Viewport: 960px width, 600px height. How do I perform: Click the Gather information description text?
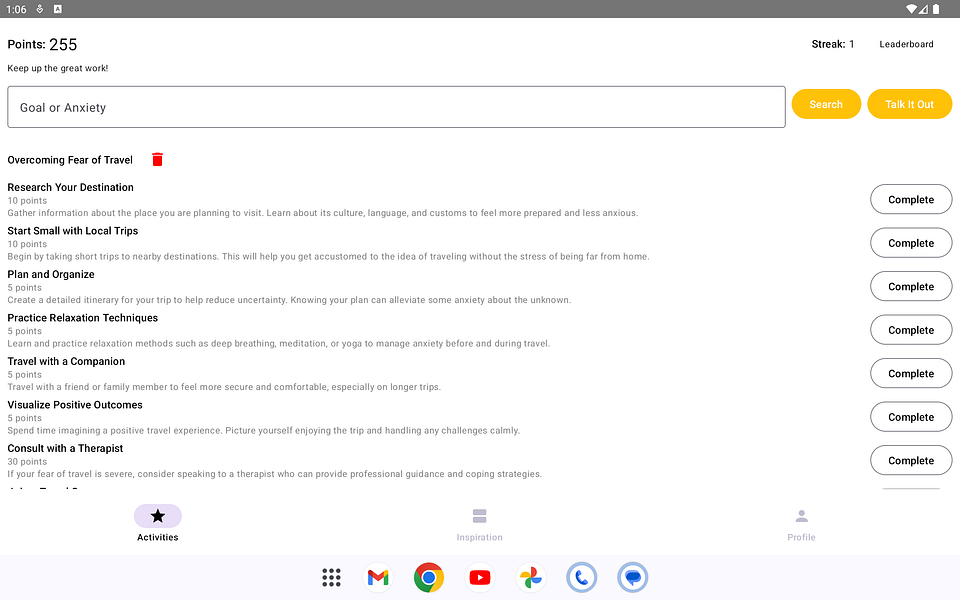click(323, 213)
